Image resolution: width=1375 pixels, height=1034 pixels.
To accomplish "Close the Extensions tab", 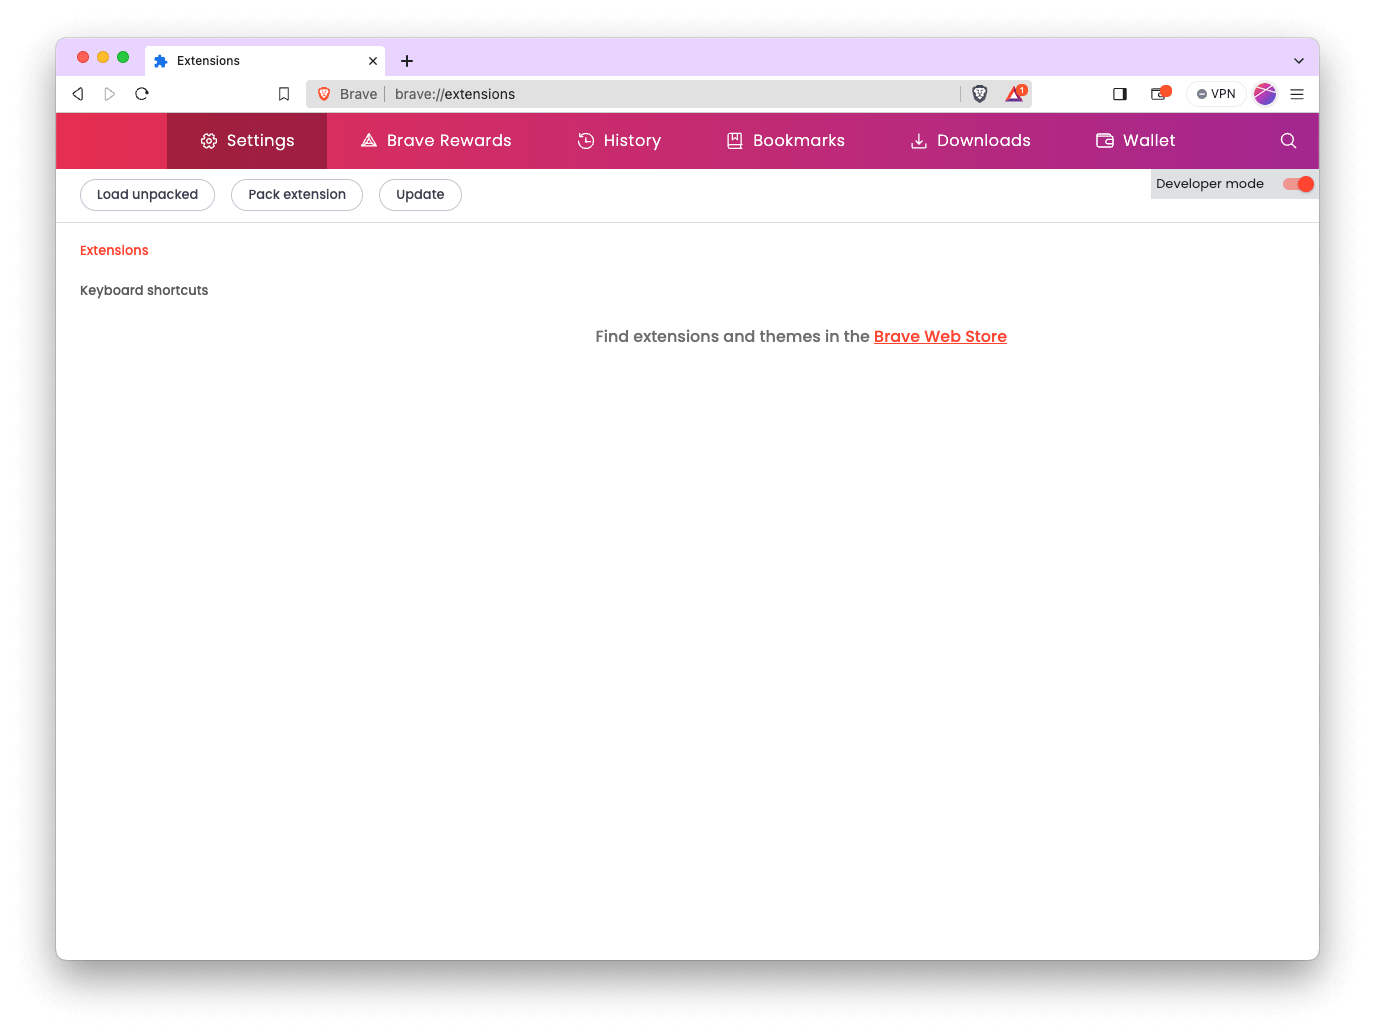I will point(373,61).
